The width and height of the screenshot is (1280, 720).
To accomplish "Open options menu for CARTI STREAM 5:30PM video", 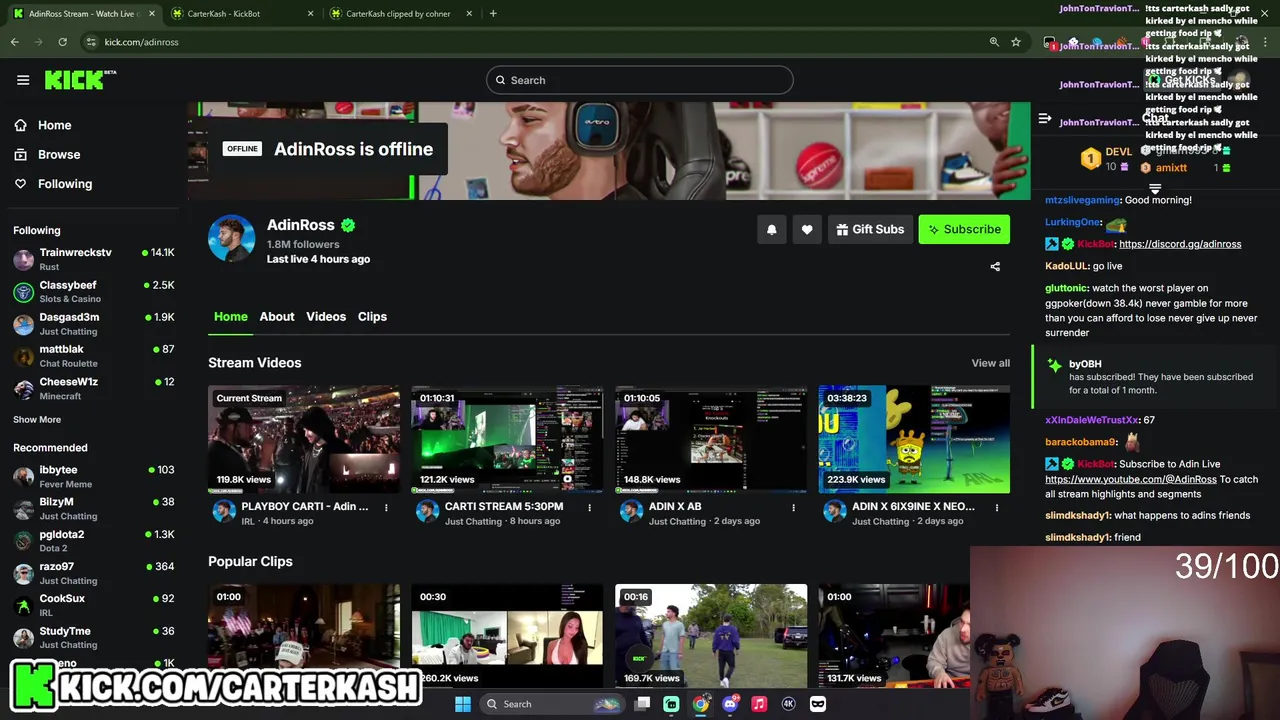I will click(589, 508).
